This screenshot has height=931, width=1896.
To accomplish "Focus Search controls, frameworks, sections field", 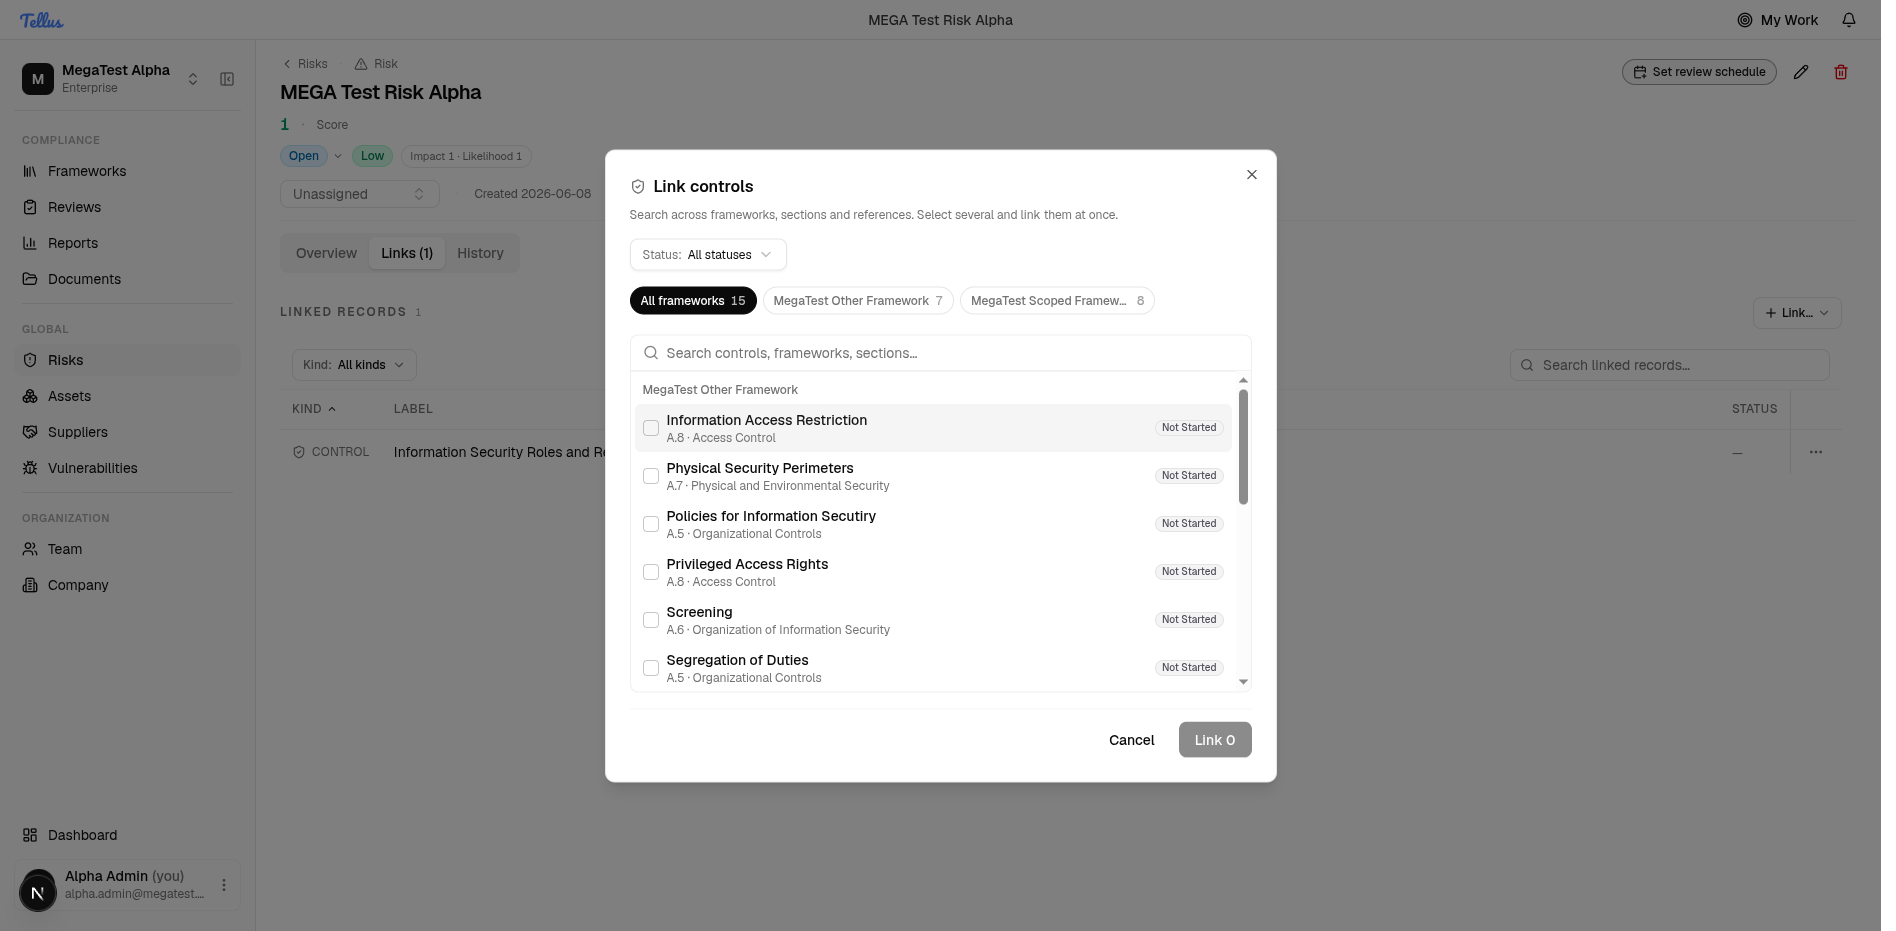I will pos(941,353).
